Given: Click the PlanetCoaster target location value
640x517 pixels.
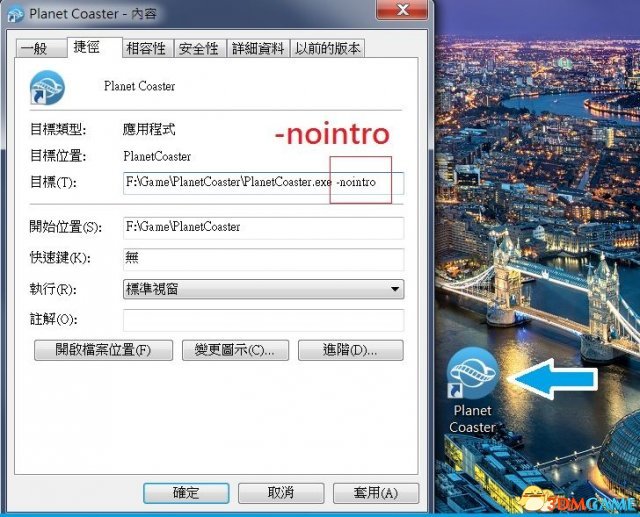Looking at the screenshot, I should point(157,156).
